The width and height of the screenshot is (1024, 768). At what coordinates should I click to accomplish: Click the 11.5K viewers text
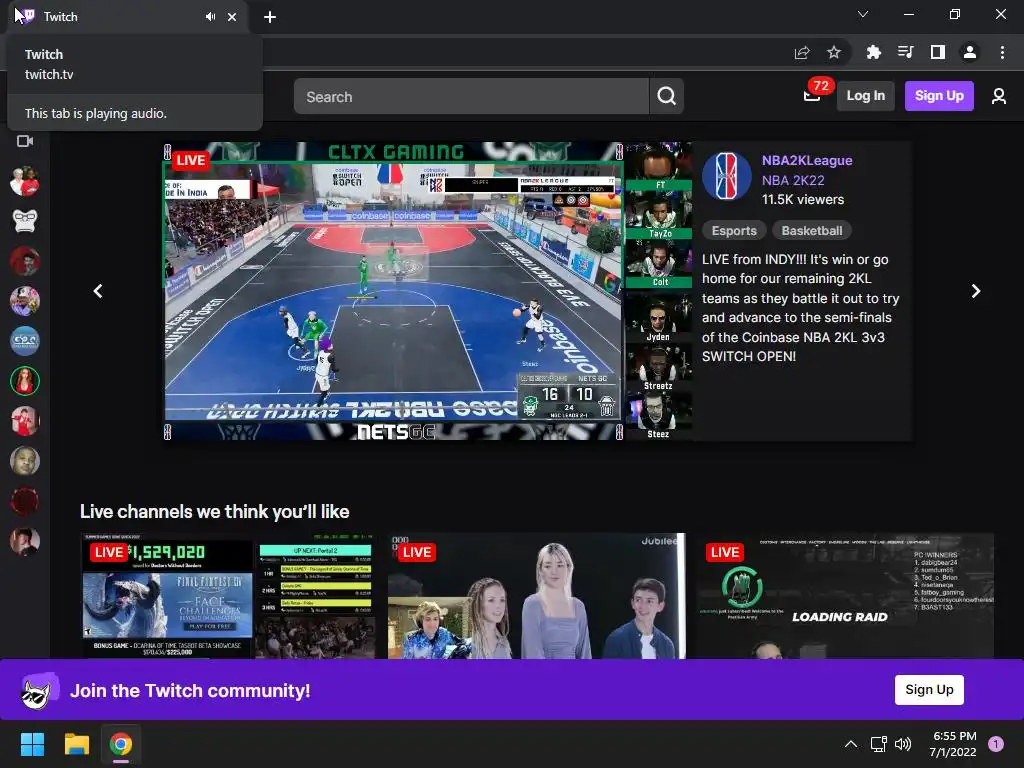[803, 200]
